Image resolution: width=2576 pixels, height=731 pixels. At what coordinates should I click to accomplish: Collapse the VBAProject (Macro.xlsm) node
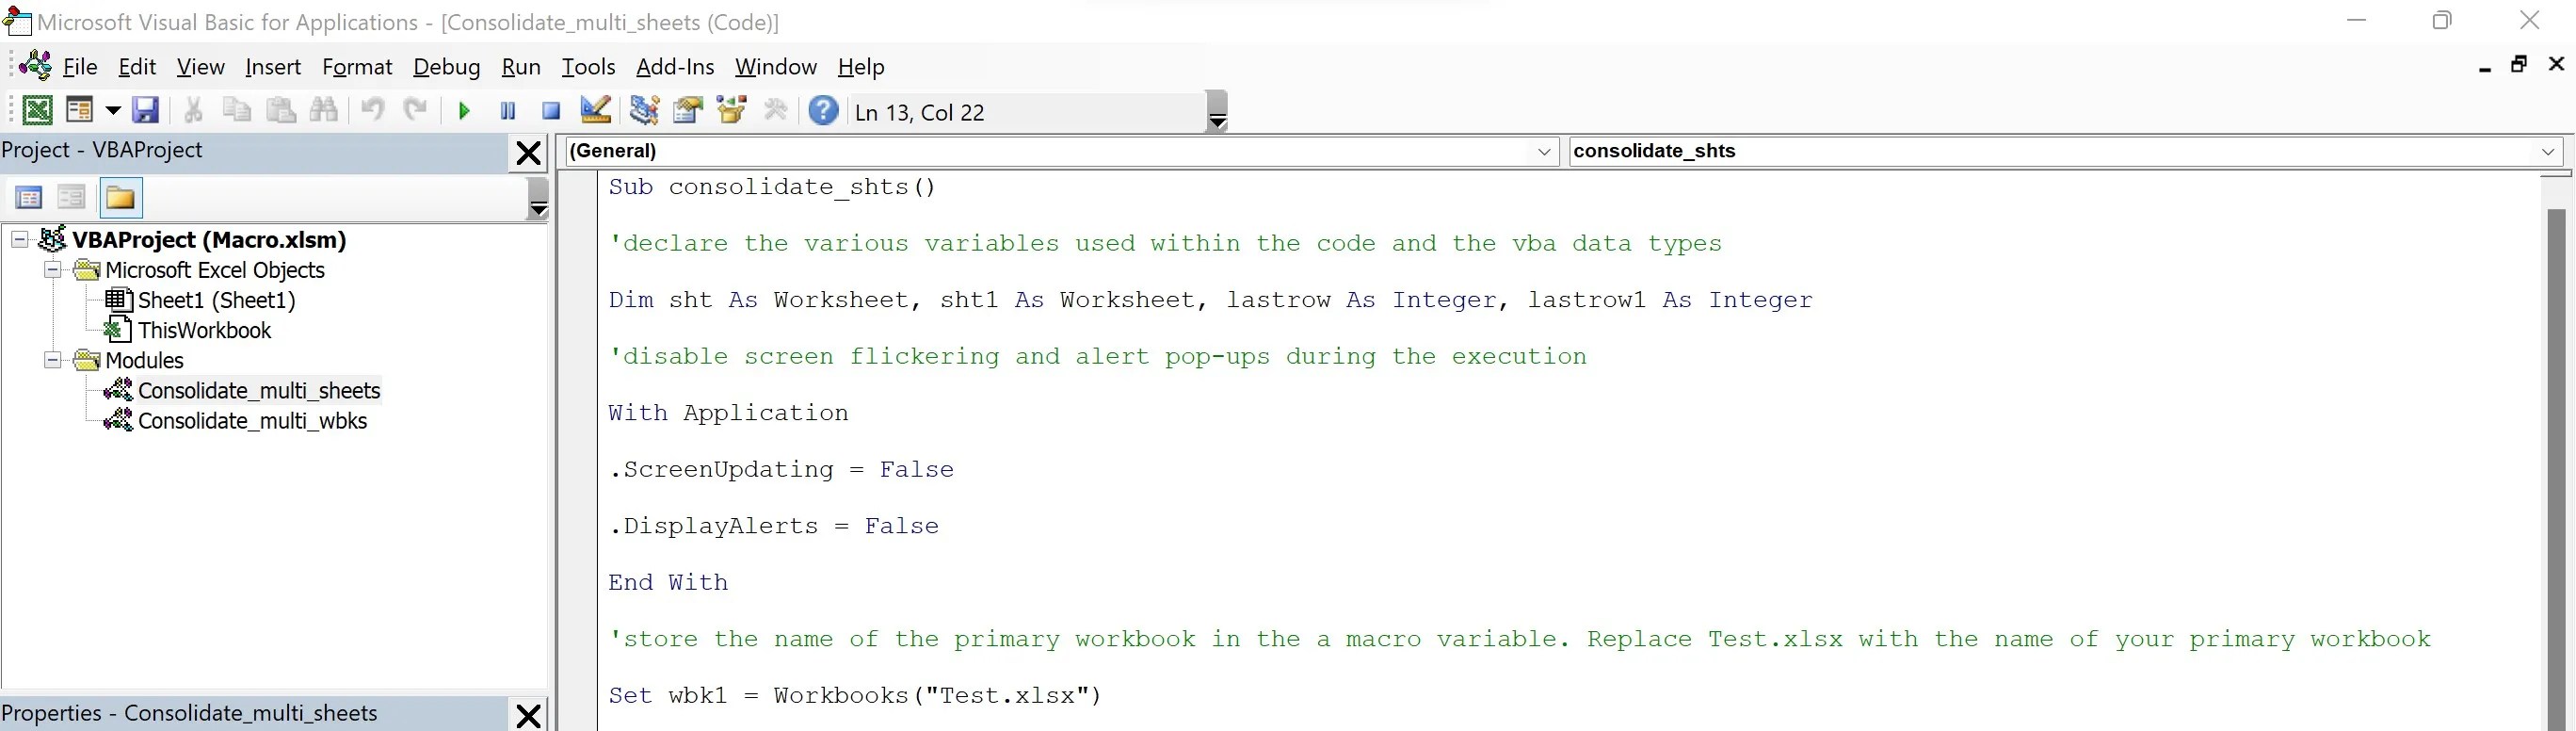click(x=18, y=240)
